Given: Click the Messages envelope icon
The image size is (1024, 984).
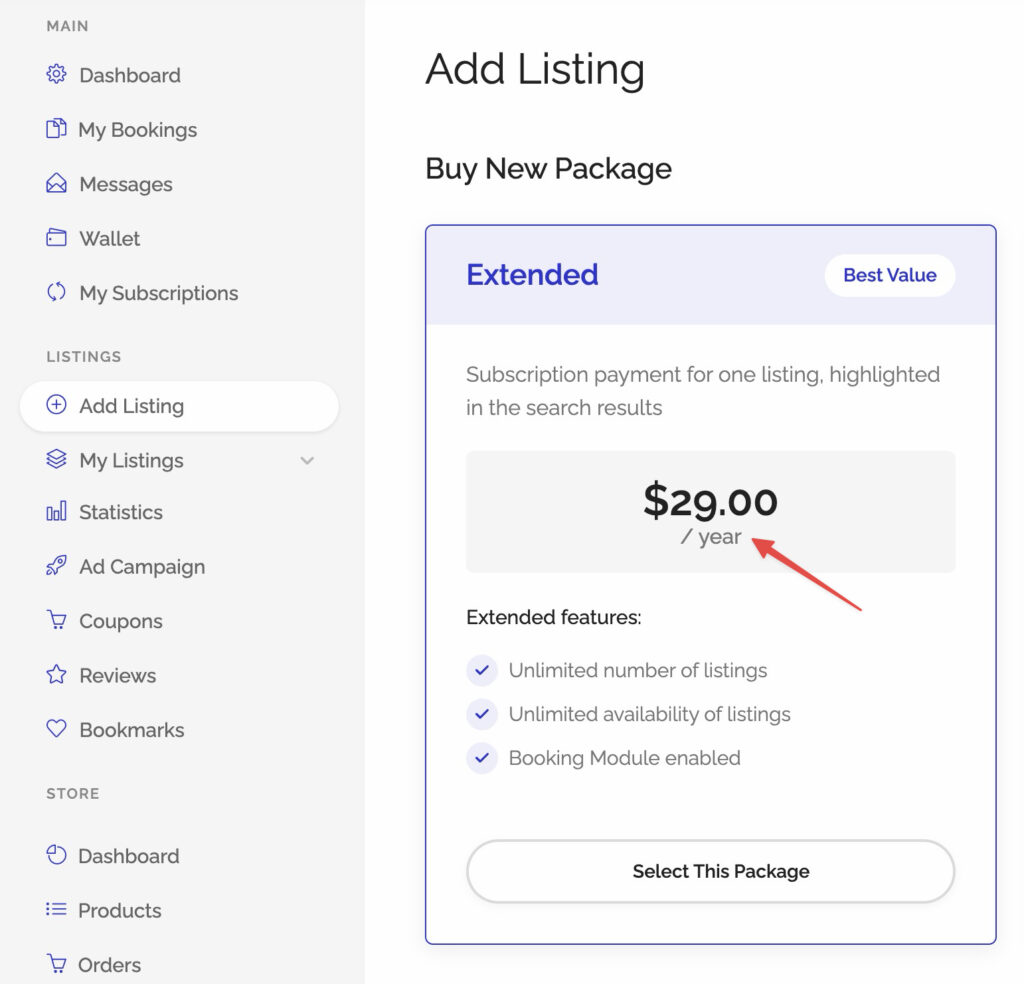Looking at the screenshot, I should coord(56,183).
